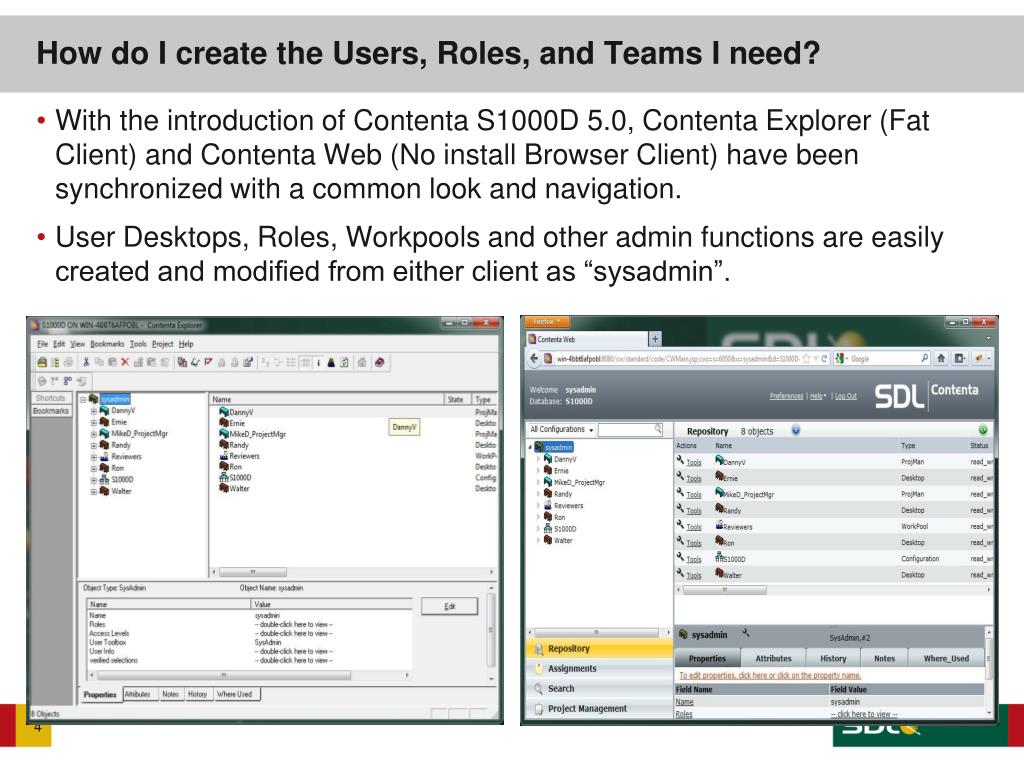The width and height of the screenshot is (1024, 768).
Task: Click the Search navigation icon in Contenta Web
Action: 538,688
